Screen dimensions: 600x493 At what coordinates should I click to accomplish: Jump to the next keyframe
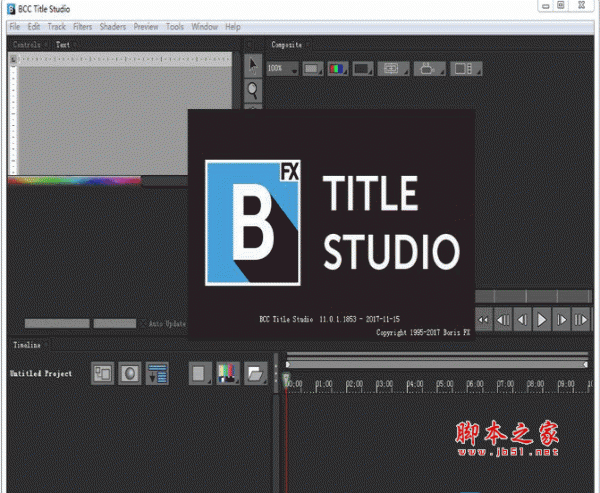pyautogui.click(x=581, y=320)
